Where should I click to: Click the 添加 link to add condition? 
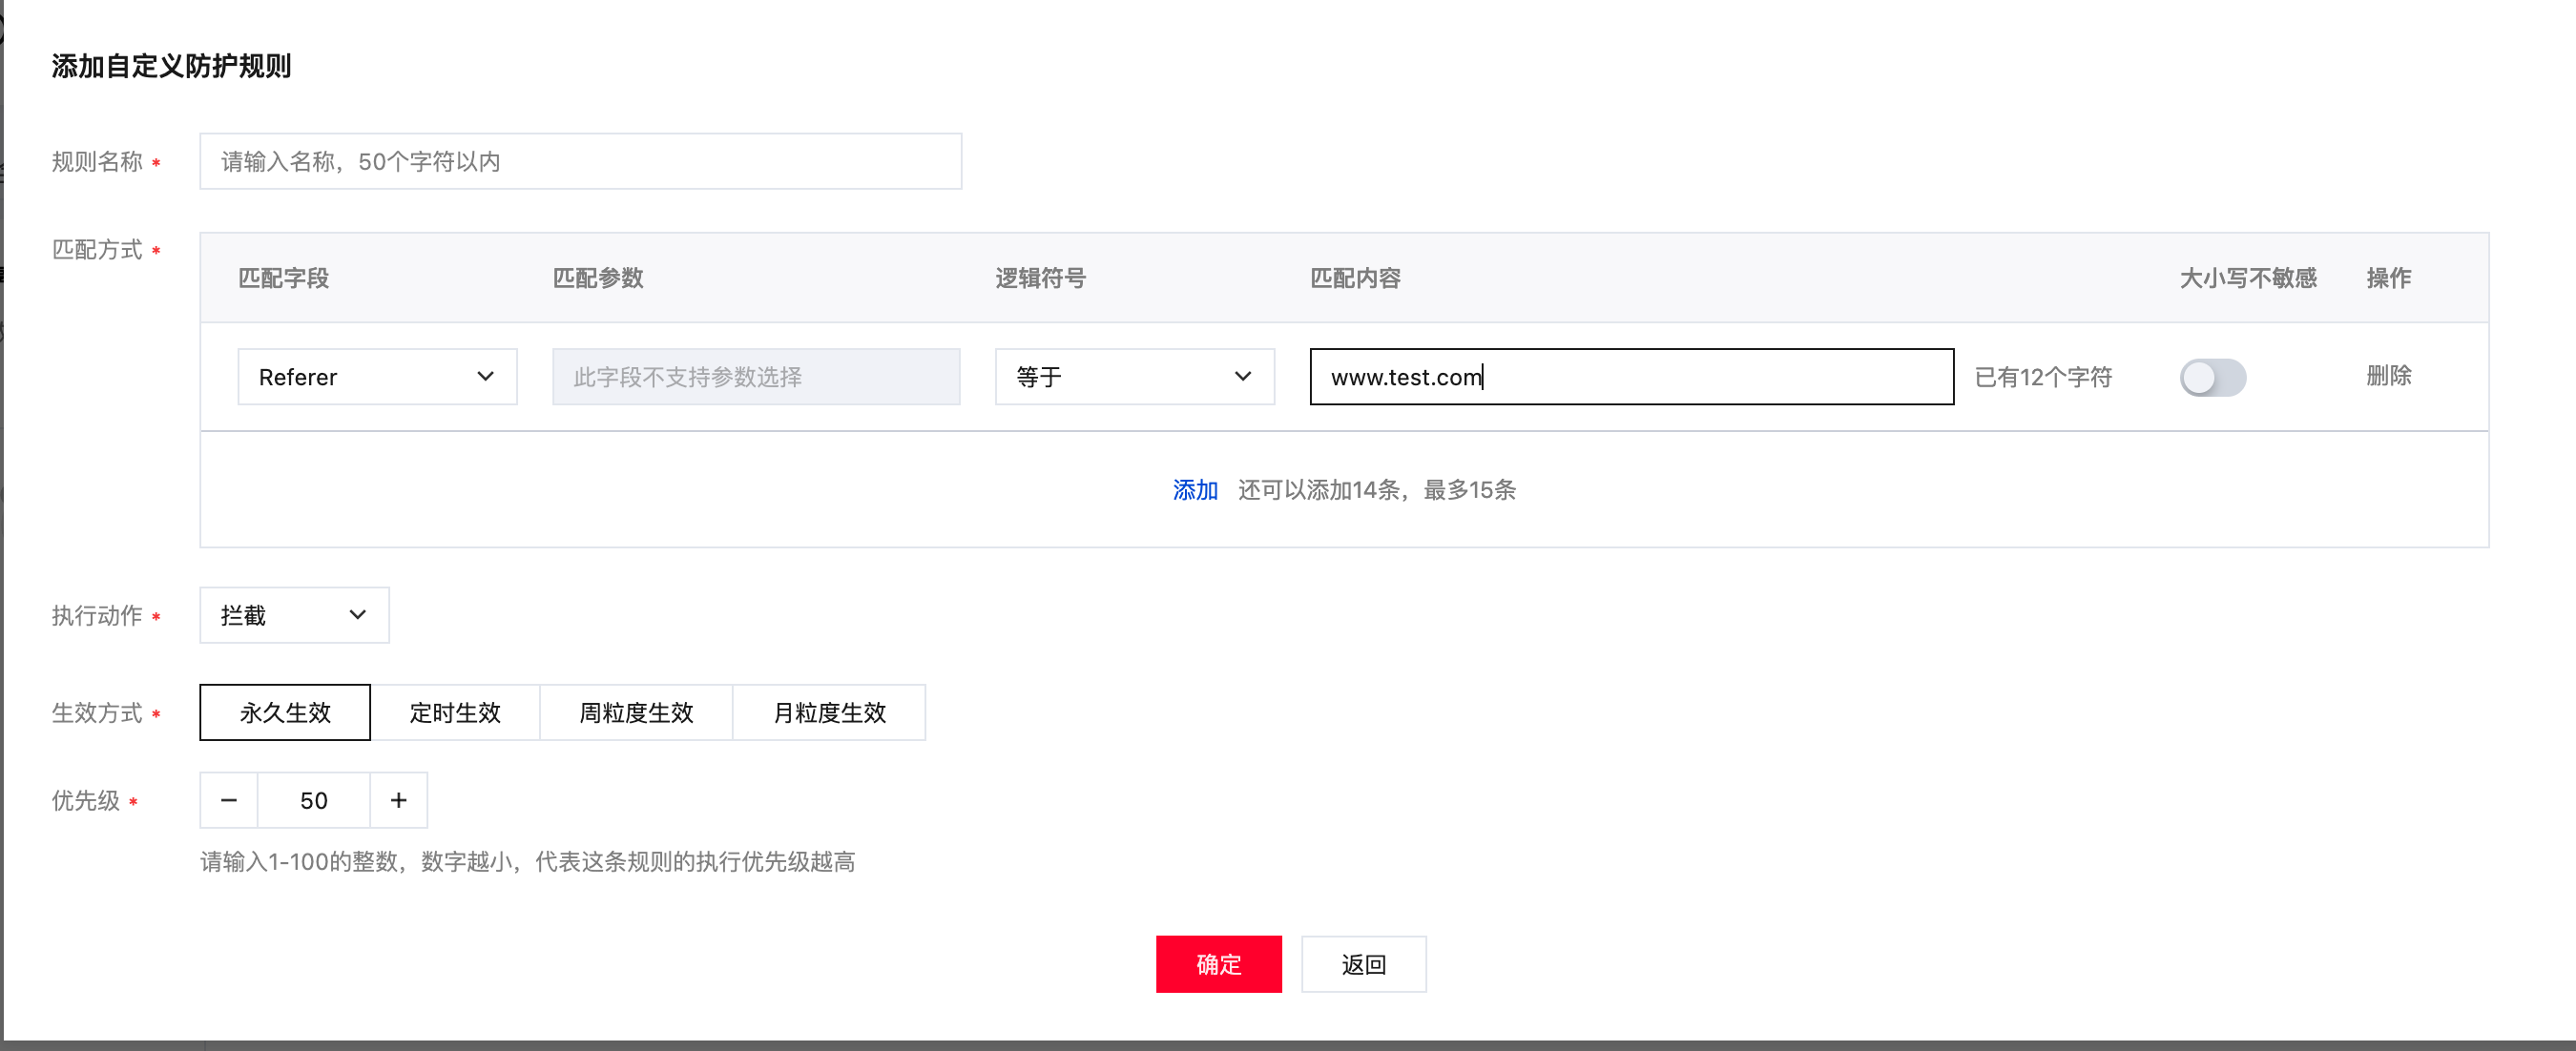tap(1195, 490)
